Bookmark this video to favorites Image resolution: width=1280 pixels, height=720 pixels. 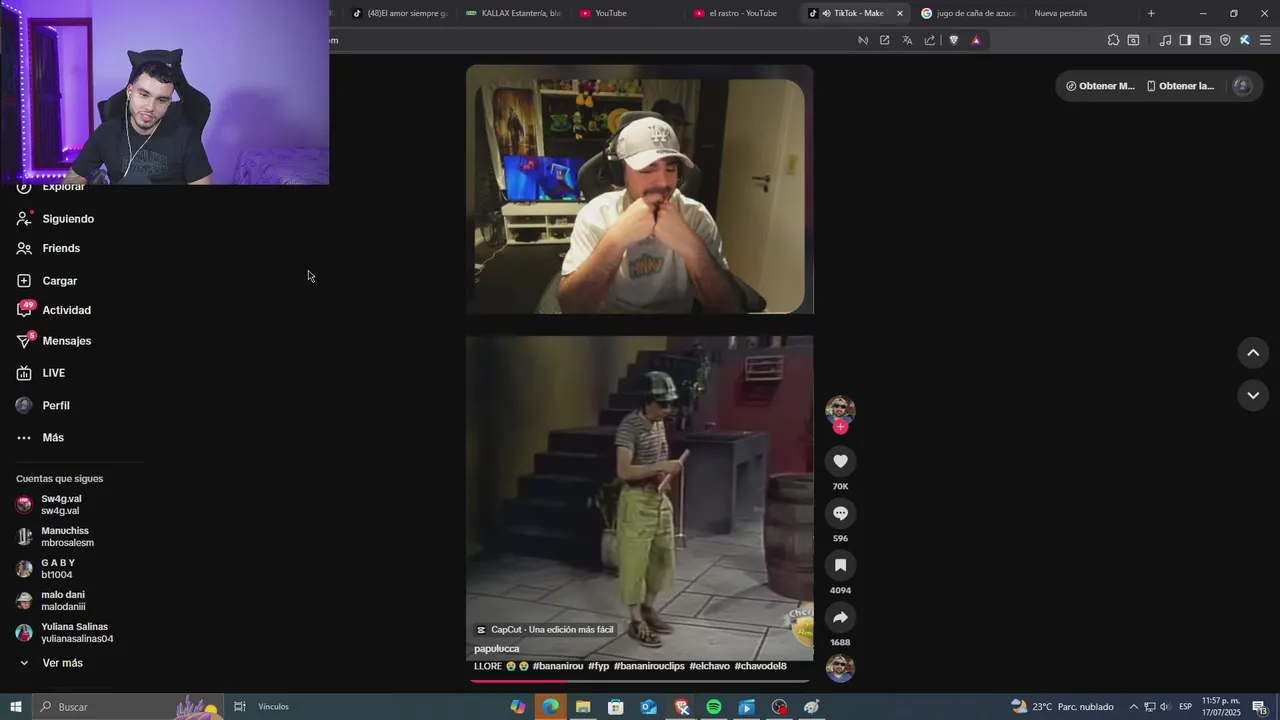pos(840,565)
